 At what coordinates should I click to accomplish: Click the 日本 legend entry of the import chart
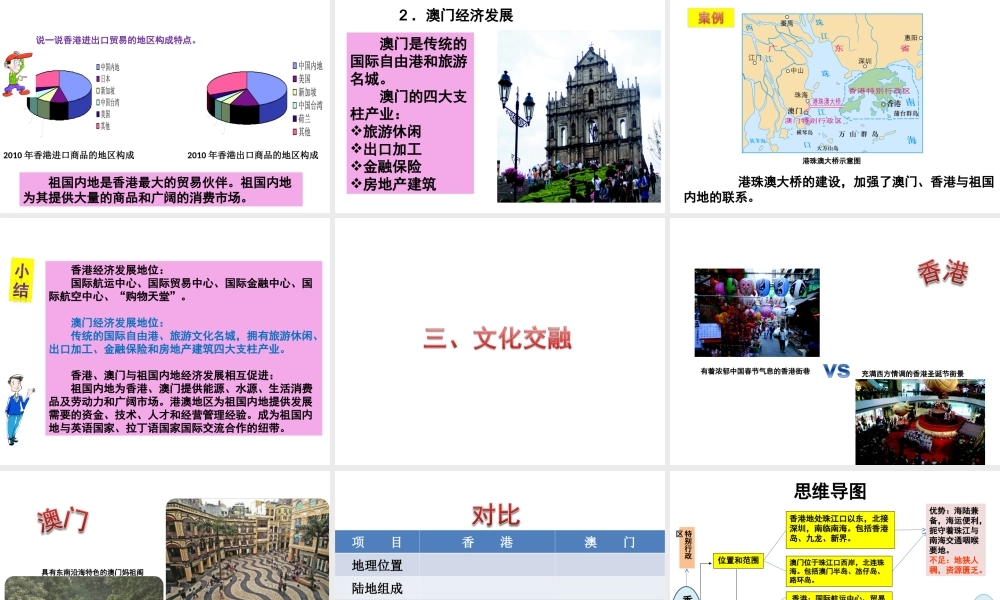click(x=104, y=78)
